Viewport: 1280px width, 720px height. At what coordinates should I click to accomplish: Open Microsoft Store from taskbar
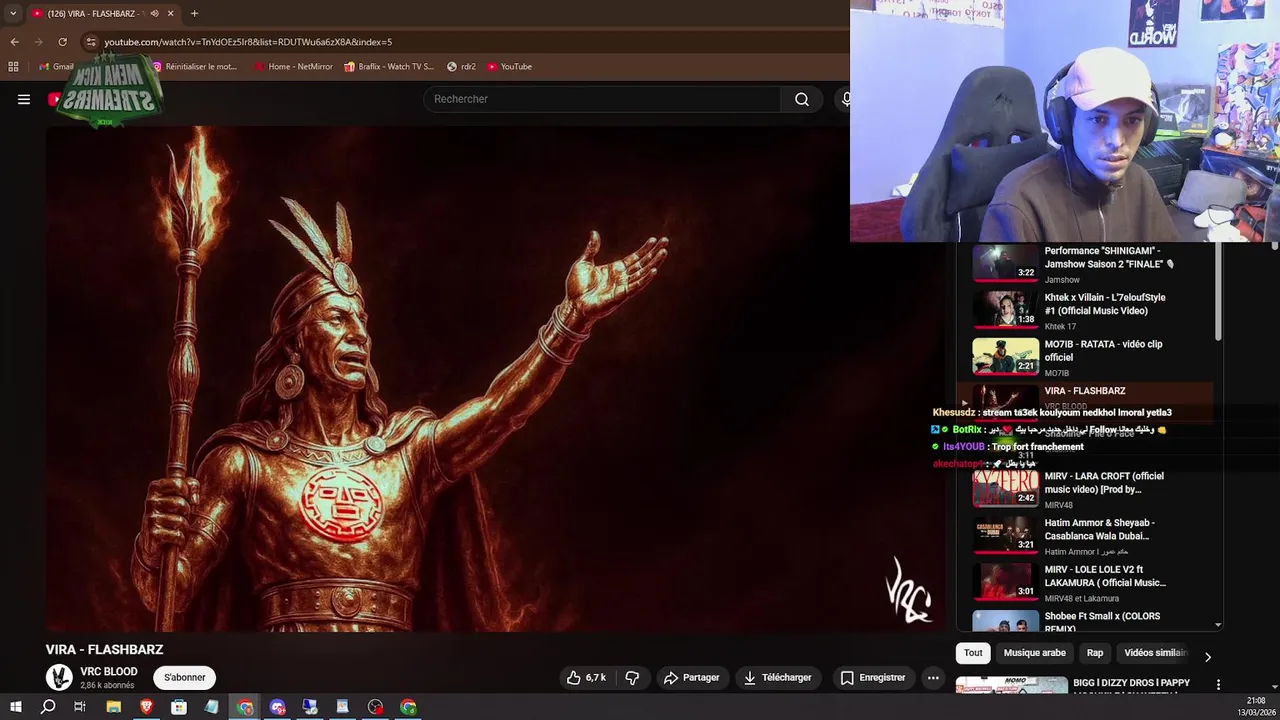(179, 707)
